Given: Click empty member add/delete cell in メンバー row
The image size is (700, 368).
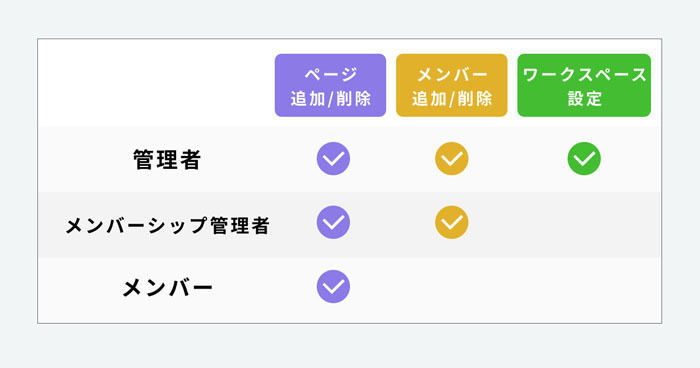Looking at the screenshot, I should click(x=451, y=289).
